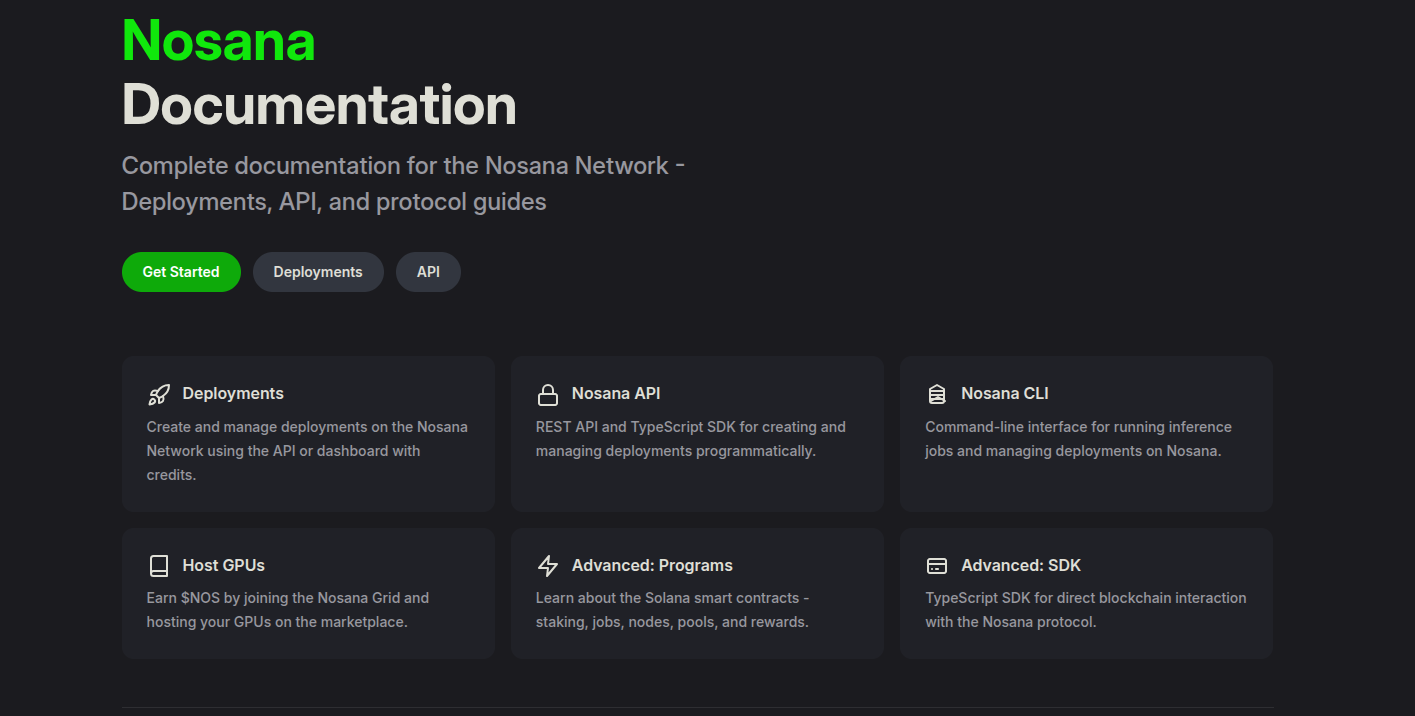Open the Advanced: SDK card heading
Image resolution: width=1415 pixels, height=716 pixels.
click(x=1021, y=566)
